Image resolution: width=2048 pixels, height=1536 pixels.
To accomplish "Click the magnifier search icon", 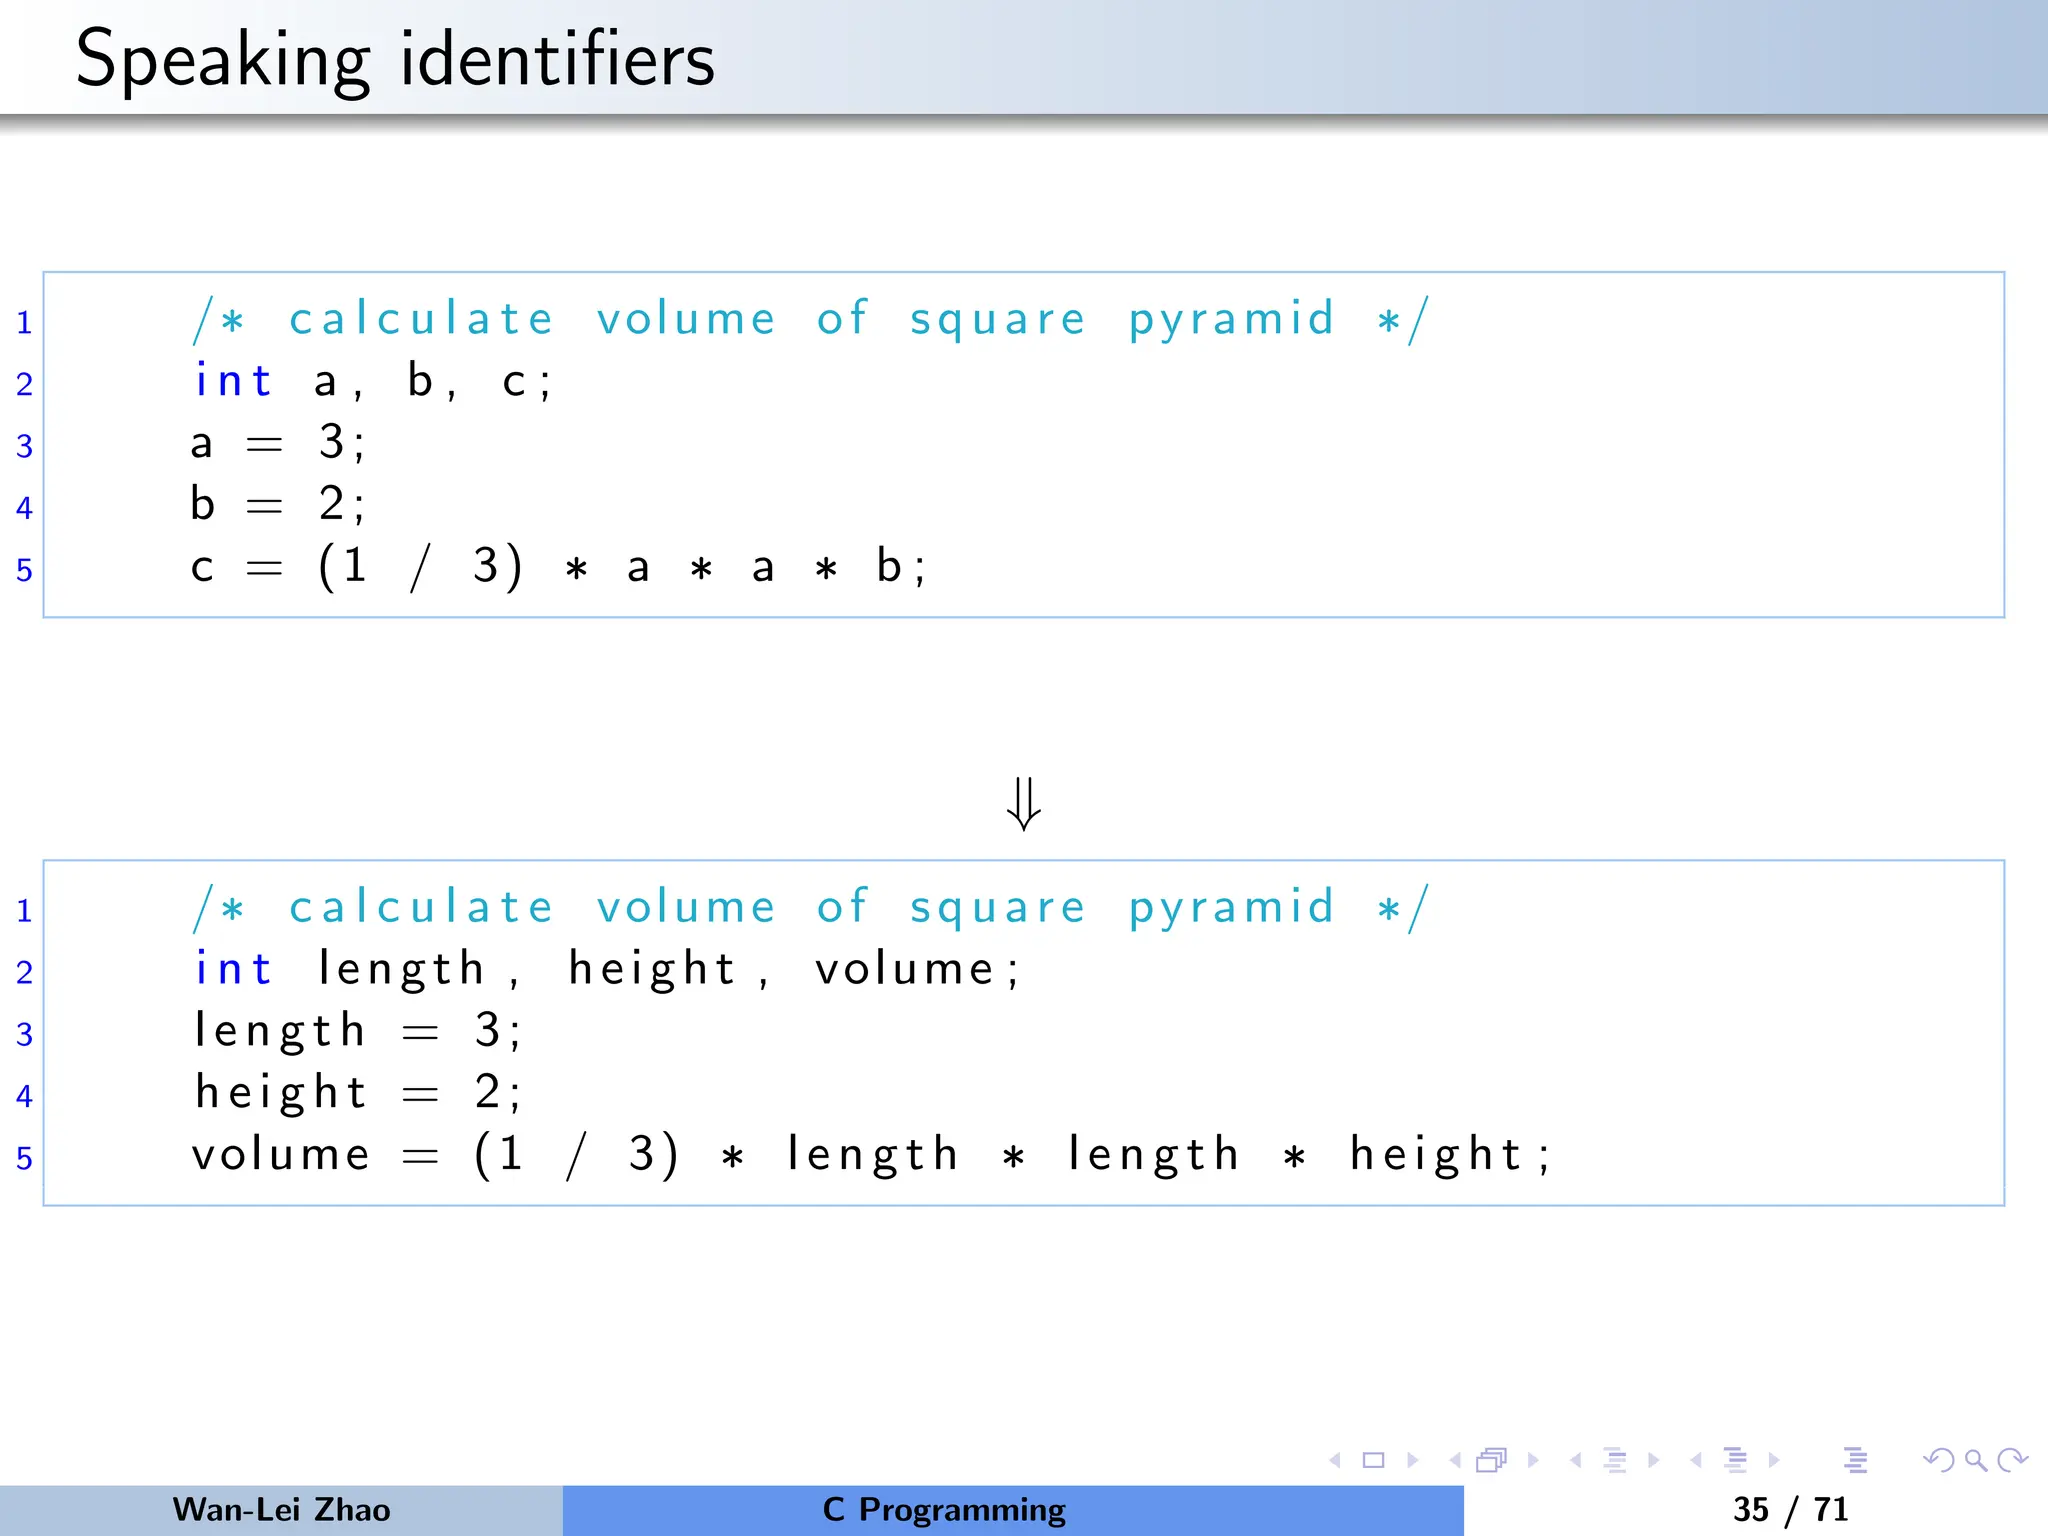I will 1976,1461.
